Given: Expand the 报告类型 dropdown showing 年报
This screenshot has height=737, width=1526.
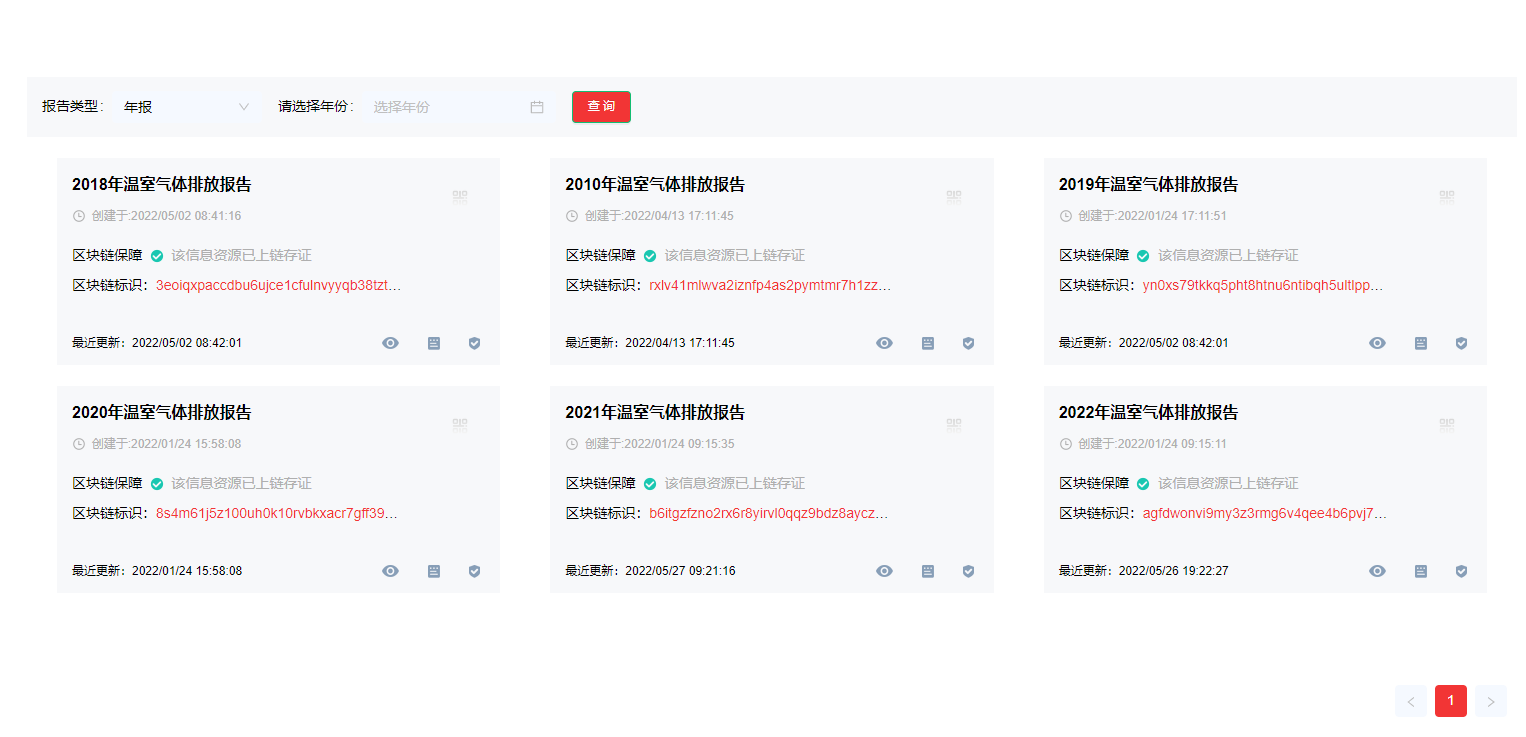Looking at the screenshot, I should tap(185, 107).
